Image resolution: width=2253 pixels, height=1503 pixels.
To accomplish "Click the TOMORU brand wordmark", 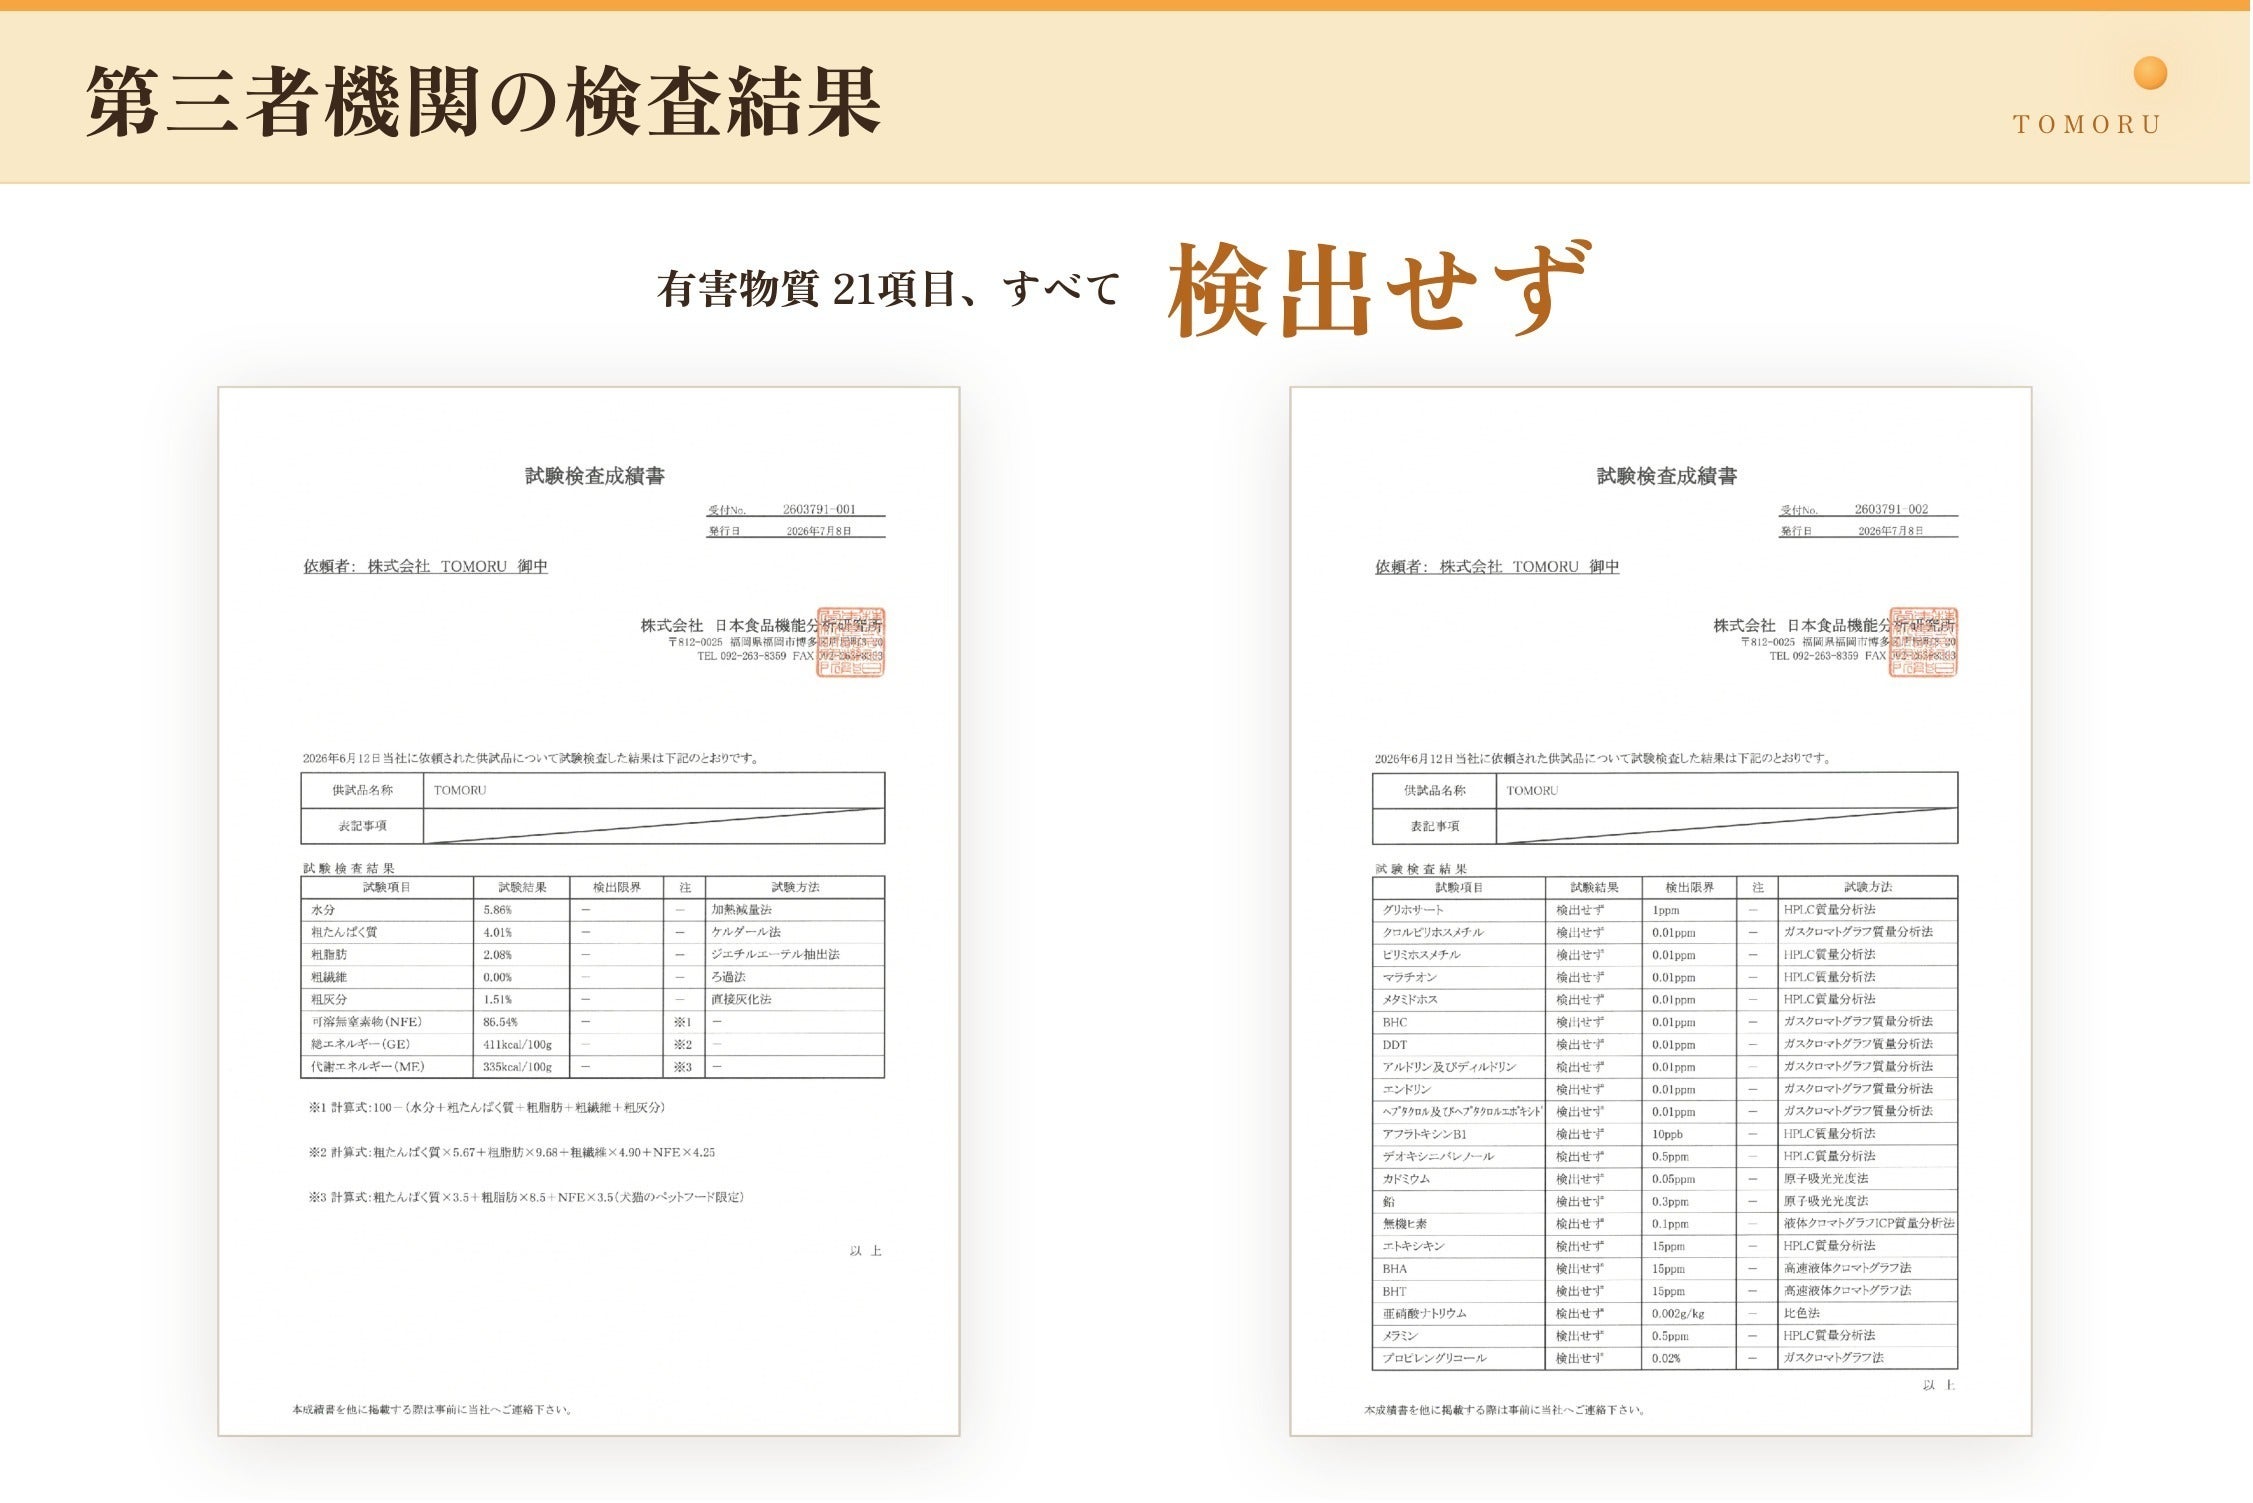I will [2087, 125].
